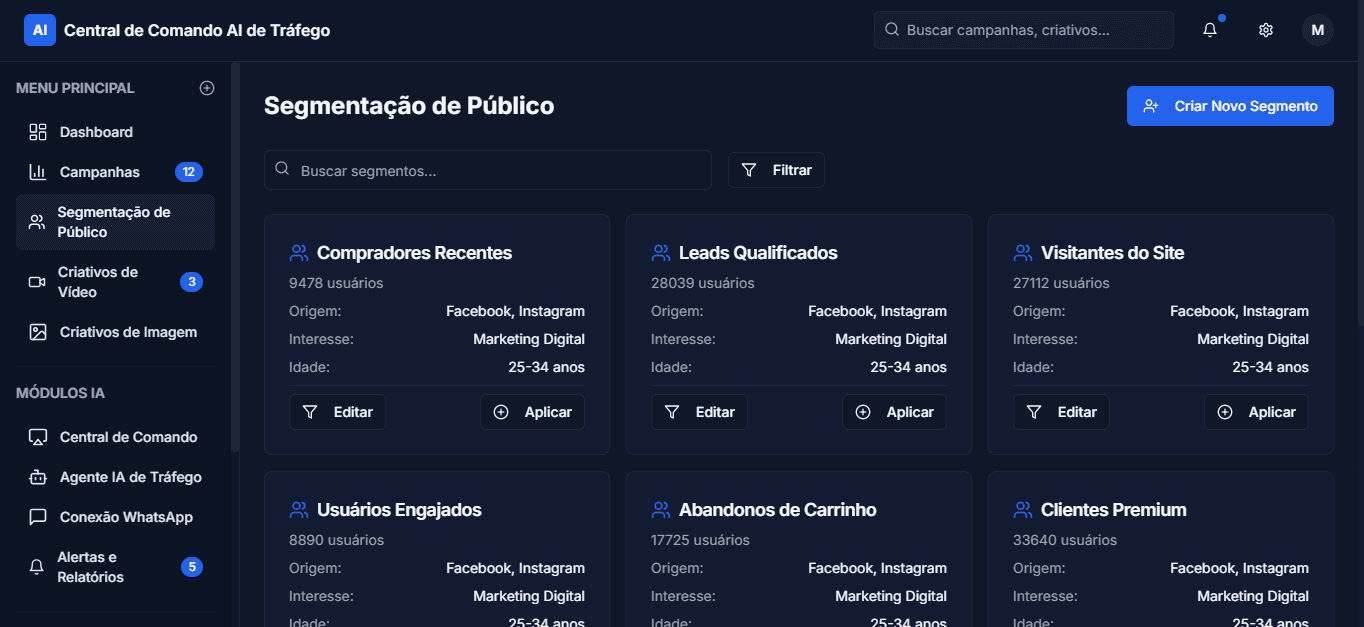
Task: Click the users icon on Clientes Premium card
Action: click(1022, 510)
